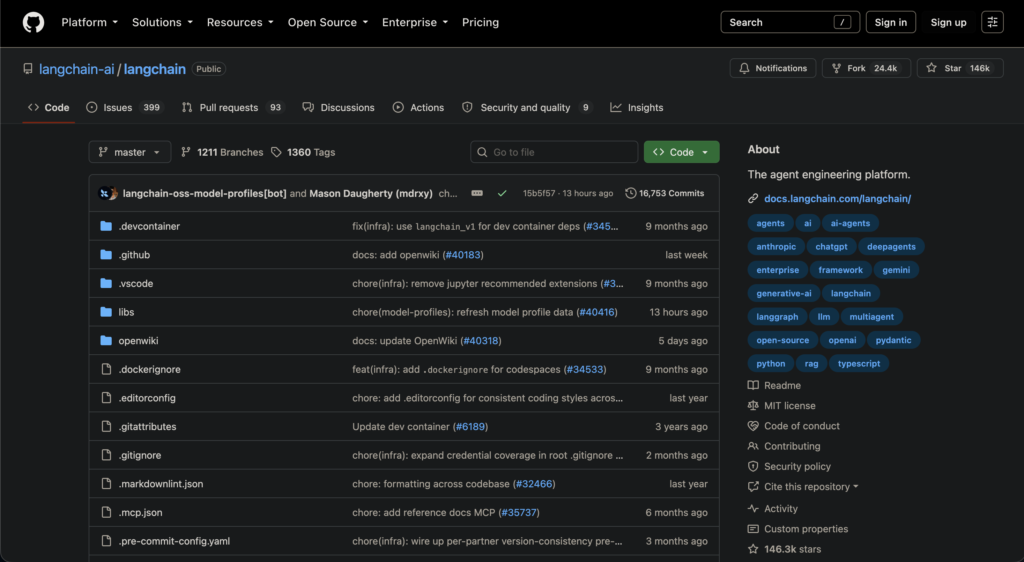Select the anthropic topic tag
Viewport: 1024px width, 562px height.
point(776,247)
